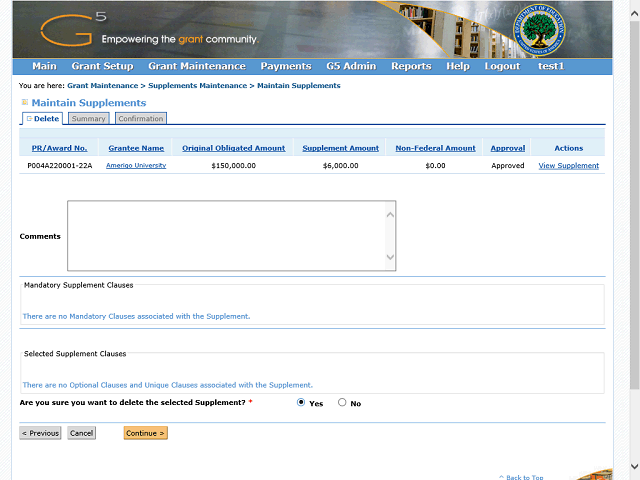Sort by Approval column
The image size is (640, 480).
coord(508,148)
